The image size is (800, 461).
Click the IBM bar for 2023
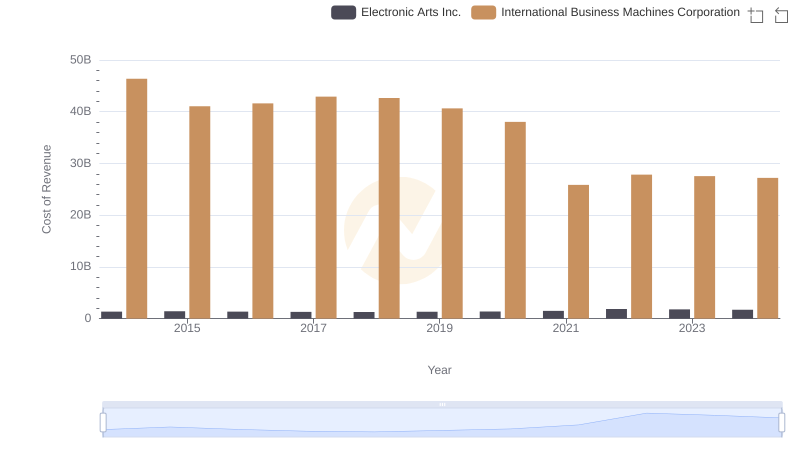[x=705, y=247]
